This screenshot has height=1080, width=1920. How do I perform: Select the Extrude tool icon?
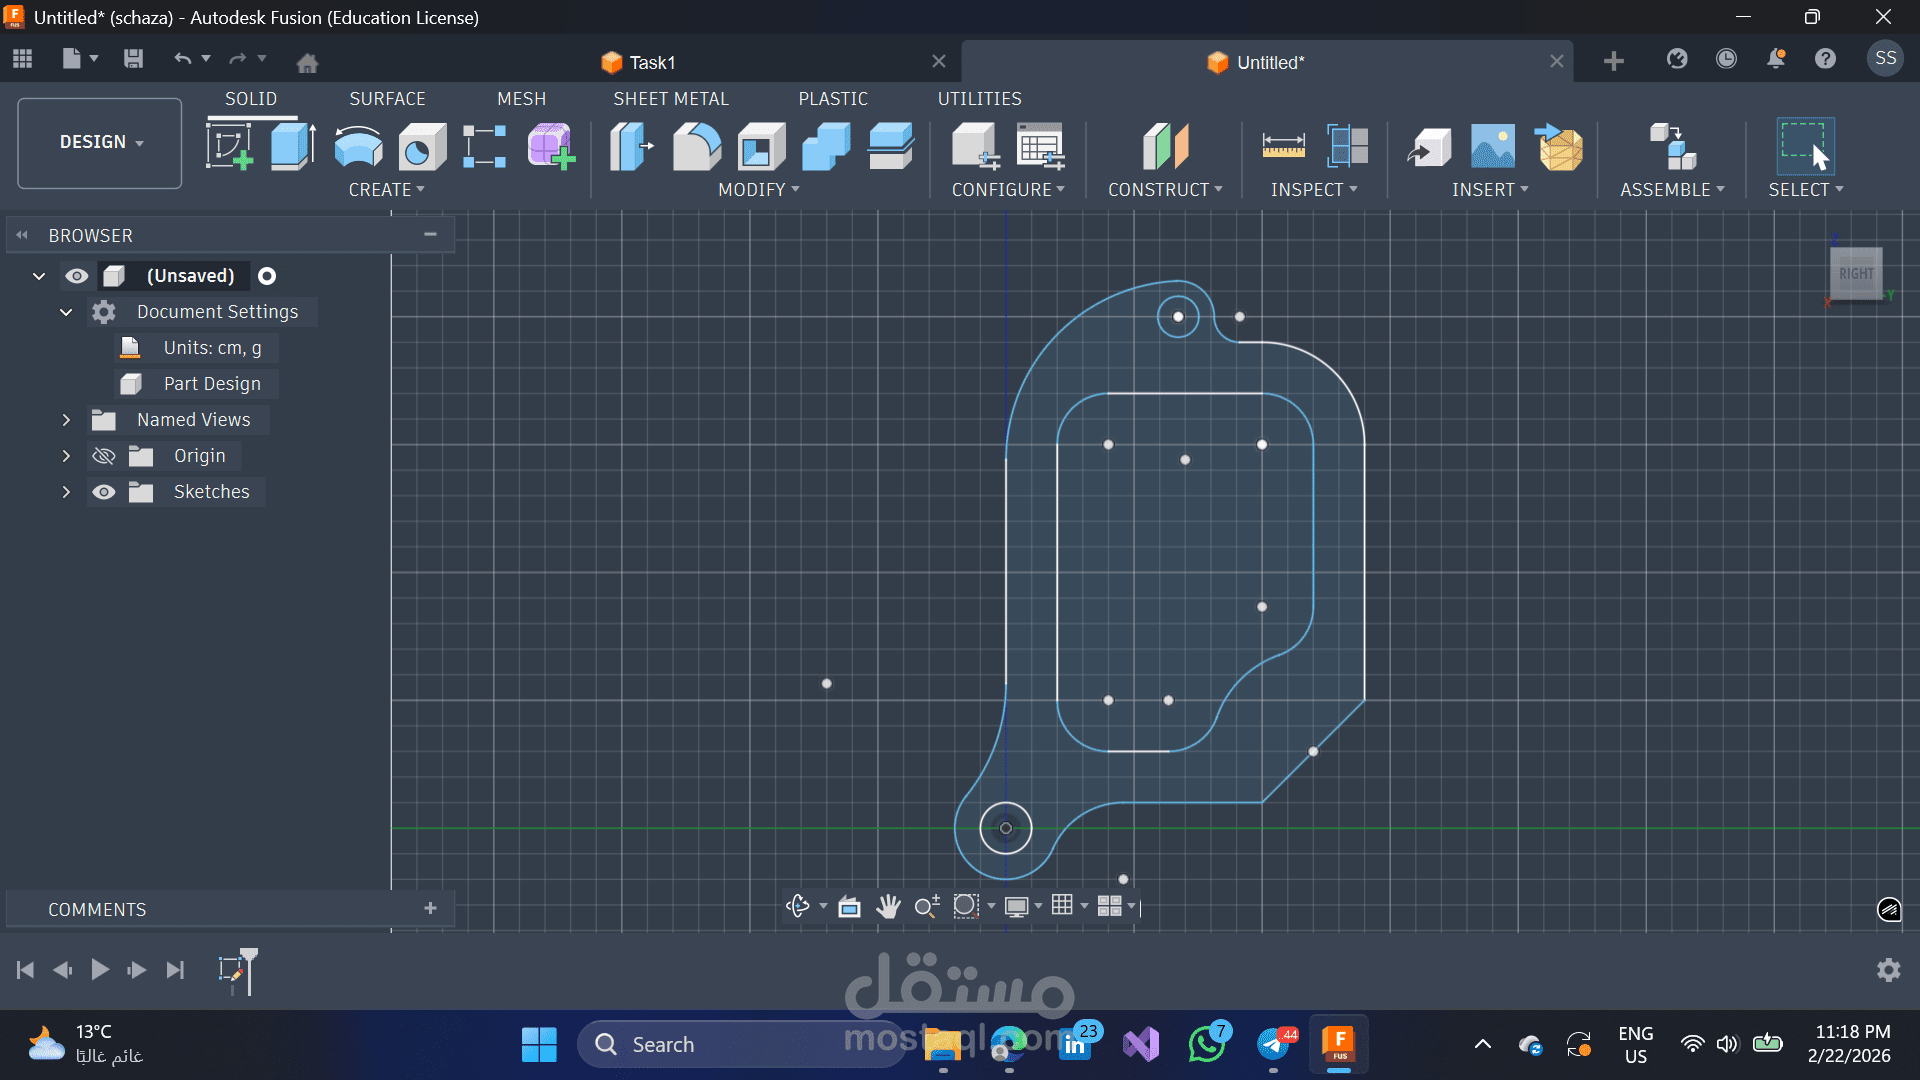click(x=293, y=146)
